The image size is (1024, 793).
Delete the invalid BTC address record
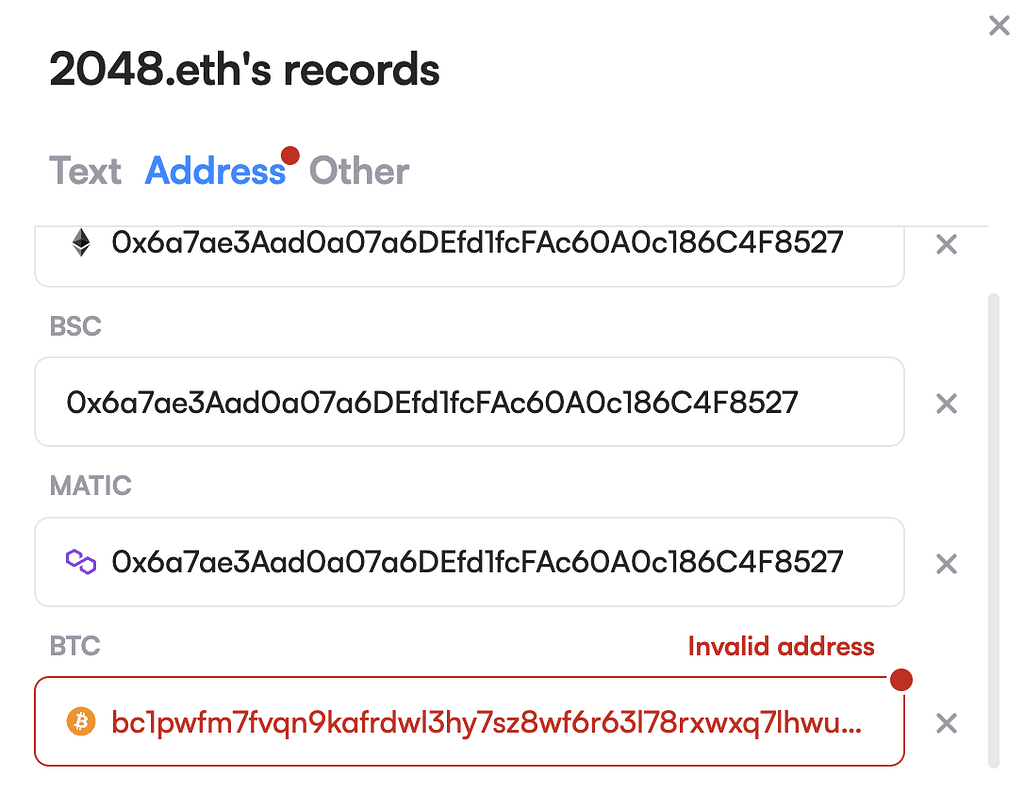point(946,722)
